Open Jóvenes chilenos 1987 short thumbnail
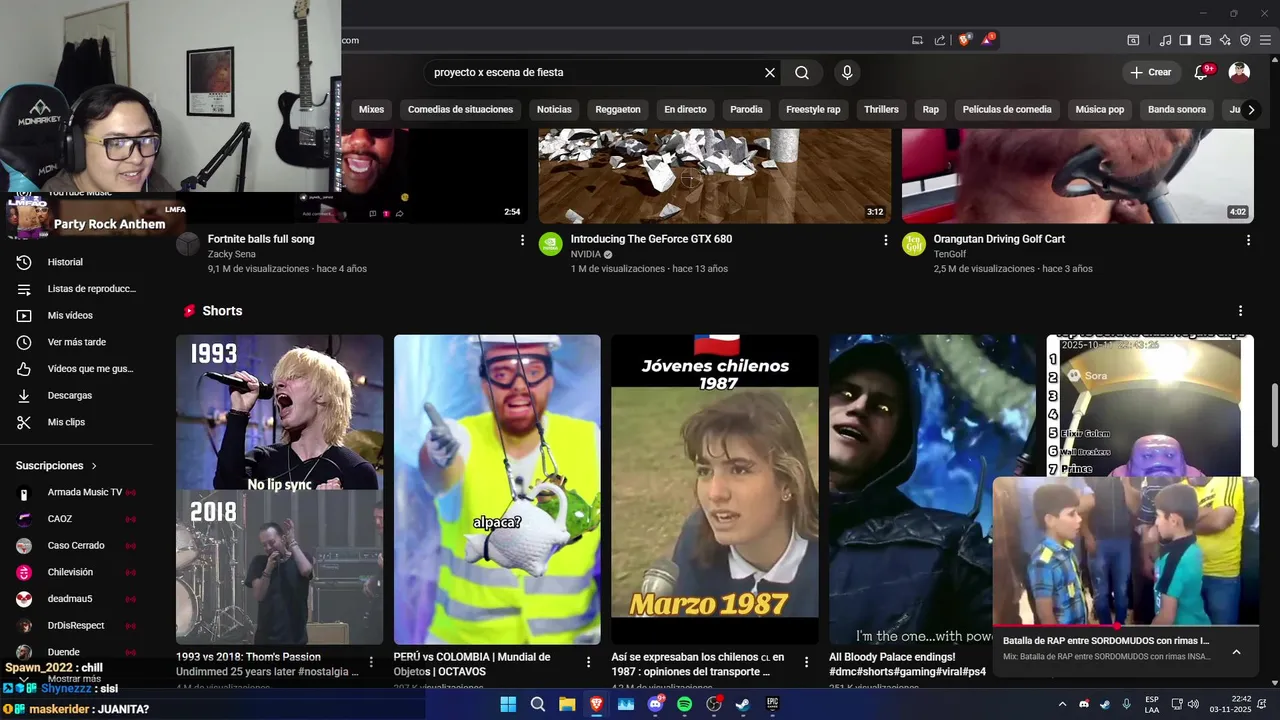This screenshot has width=1280, height=720. 715,490
